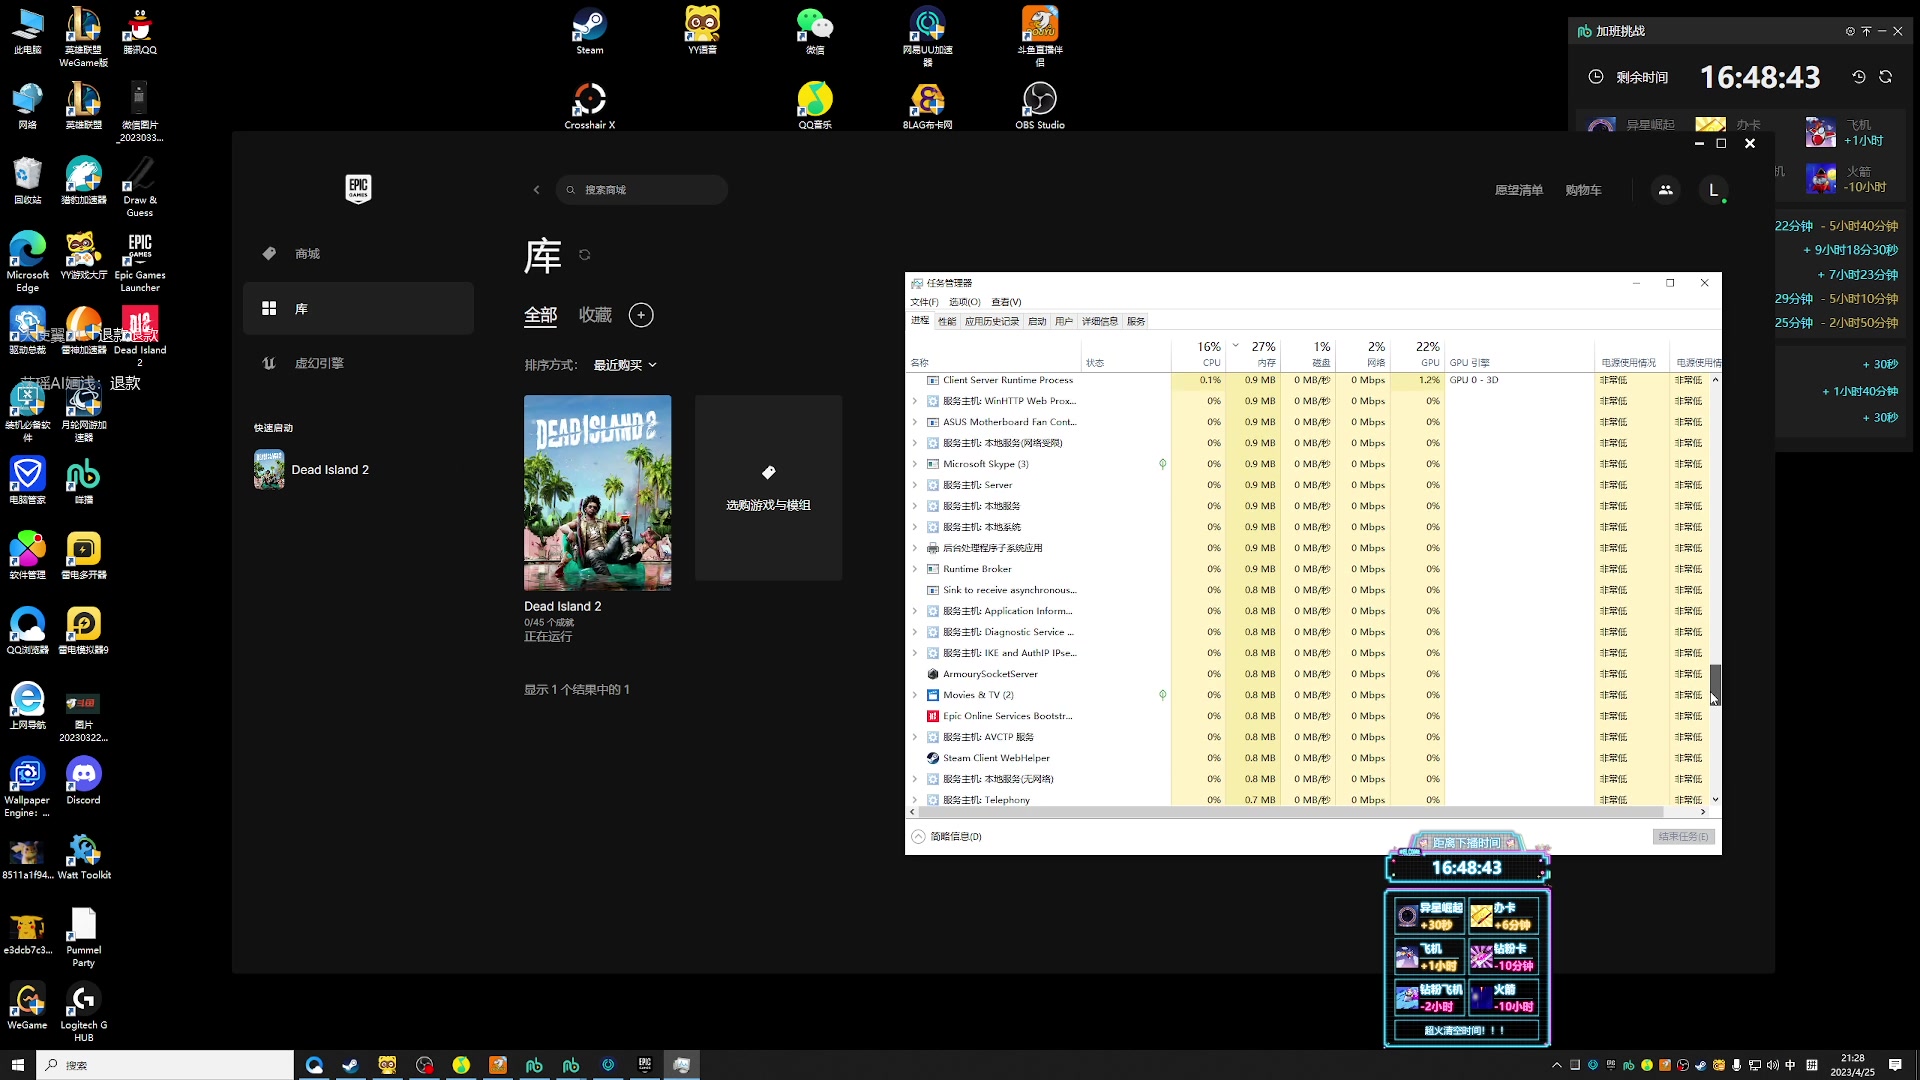Open settings gear in 加班挑战 window
This screenshot has height=1080, width=1920.
[1850, 31]
